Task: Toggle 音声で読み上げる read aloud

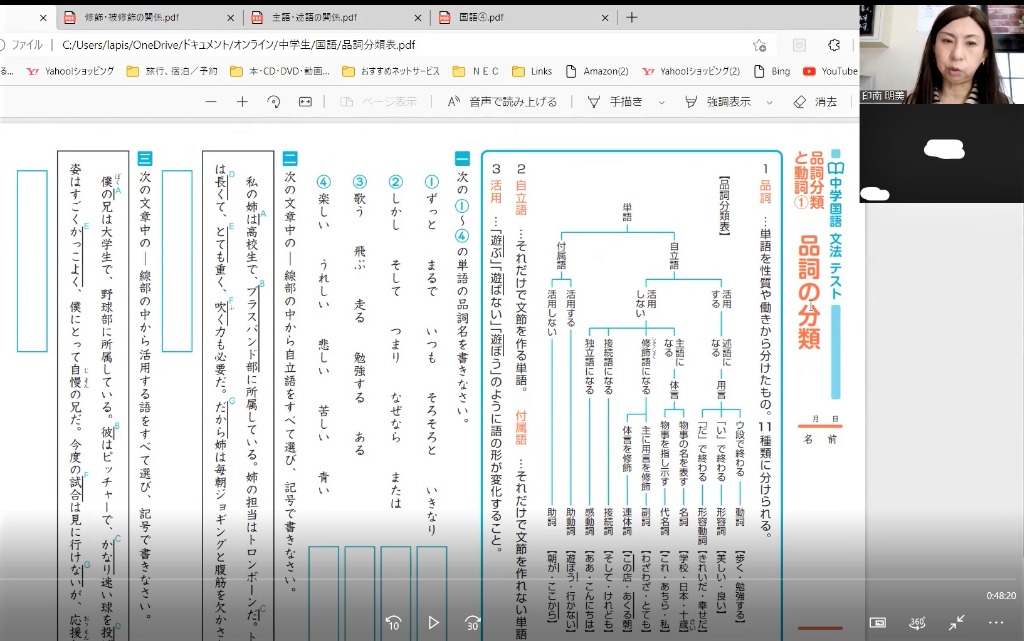Action: (500, 102)
